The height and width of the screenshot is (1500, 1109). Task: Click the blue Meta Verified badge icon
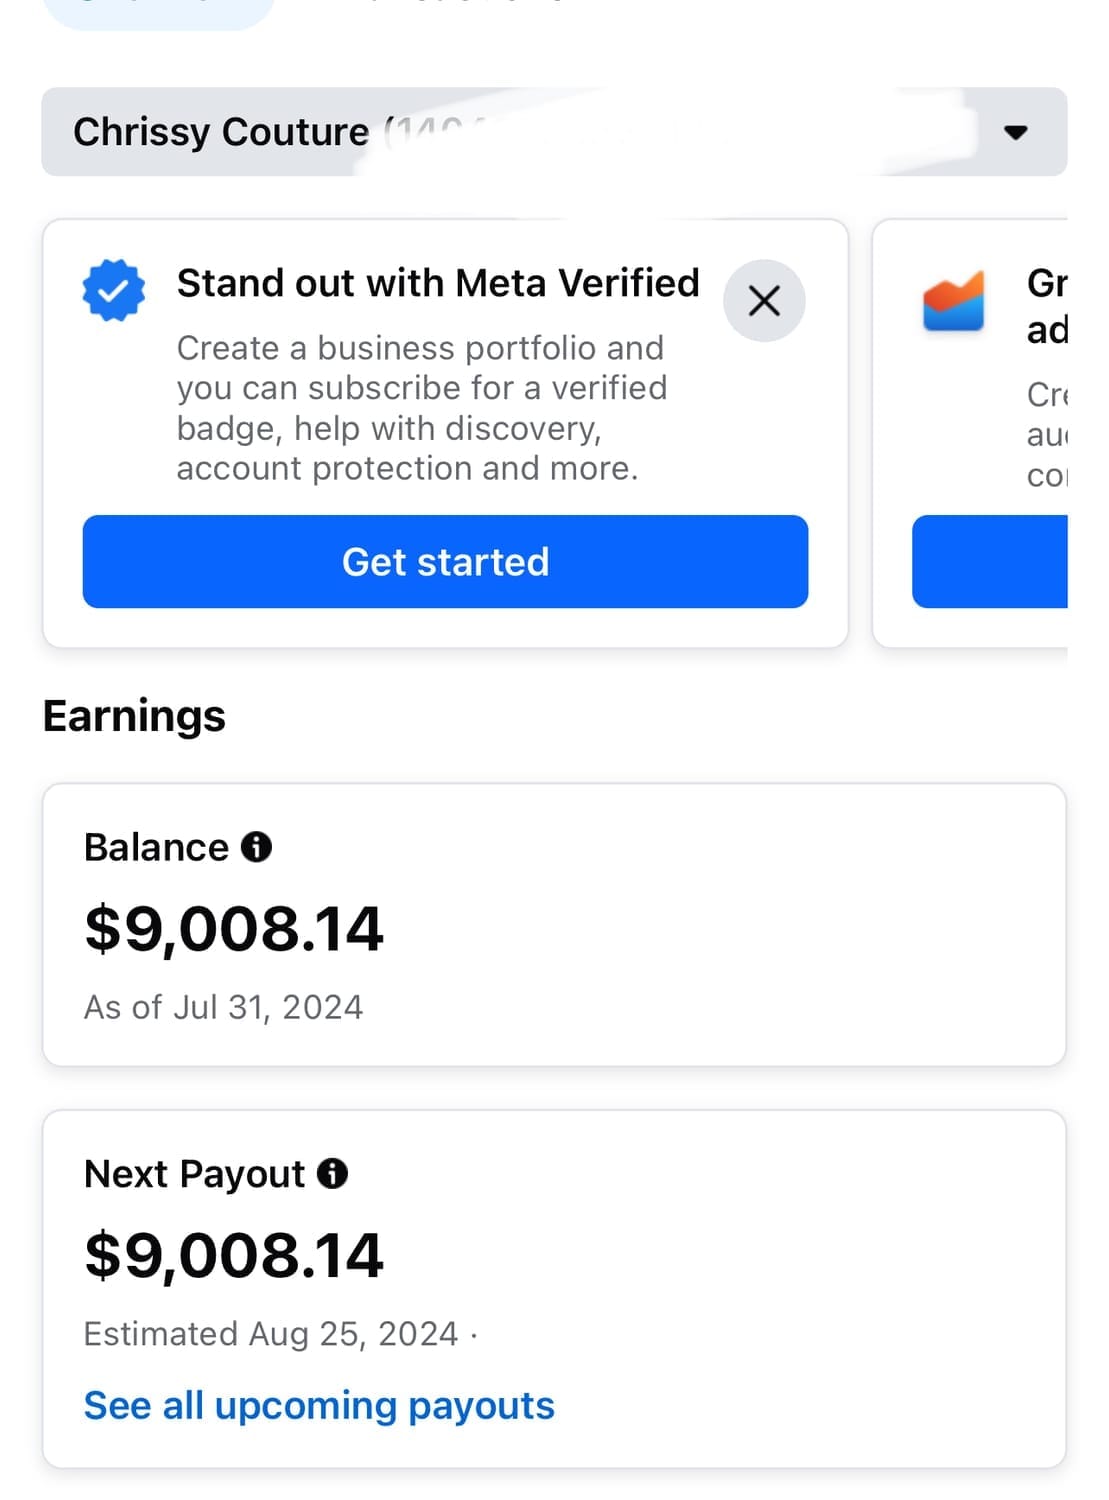(113, 291)
